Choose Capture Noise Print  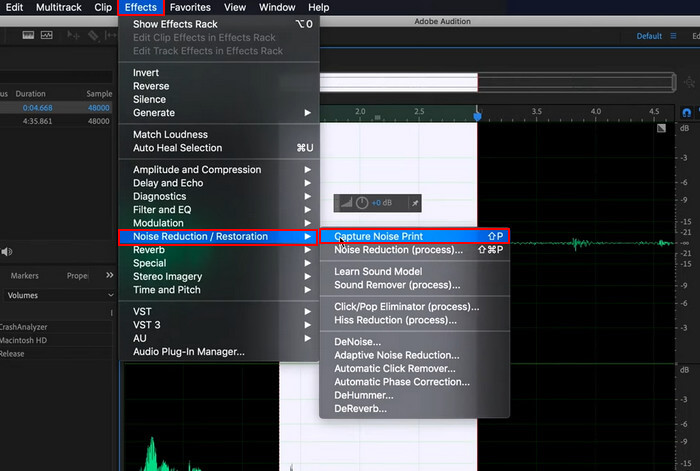point(415,236)
